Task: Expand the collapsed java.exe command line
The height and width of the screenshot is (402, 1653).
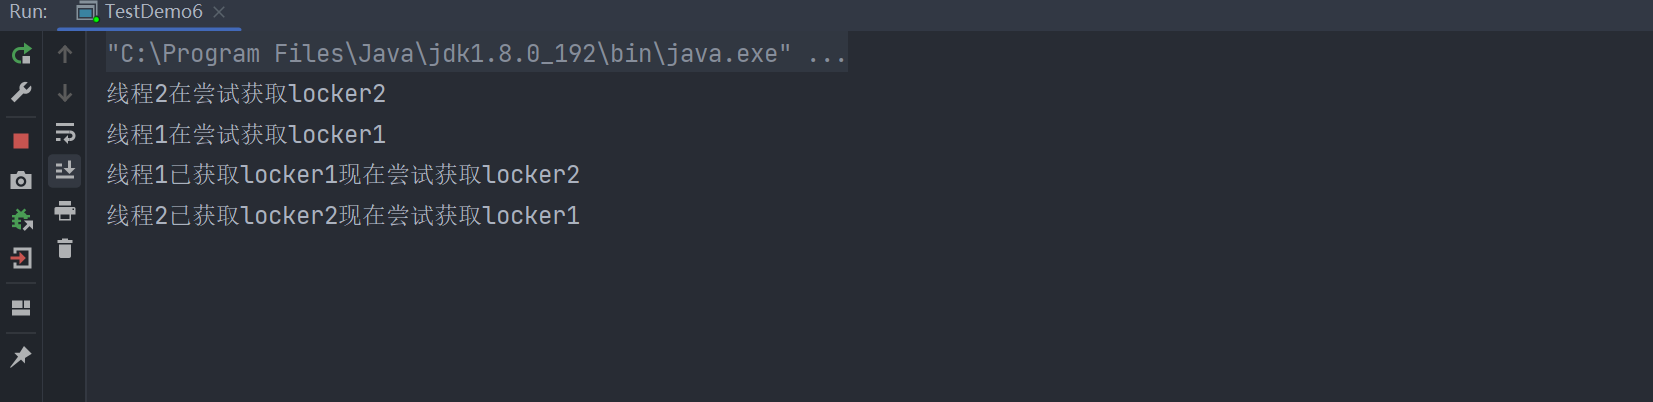Action: [827, 54]
